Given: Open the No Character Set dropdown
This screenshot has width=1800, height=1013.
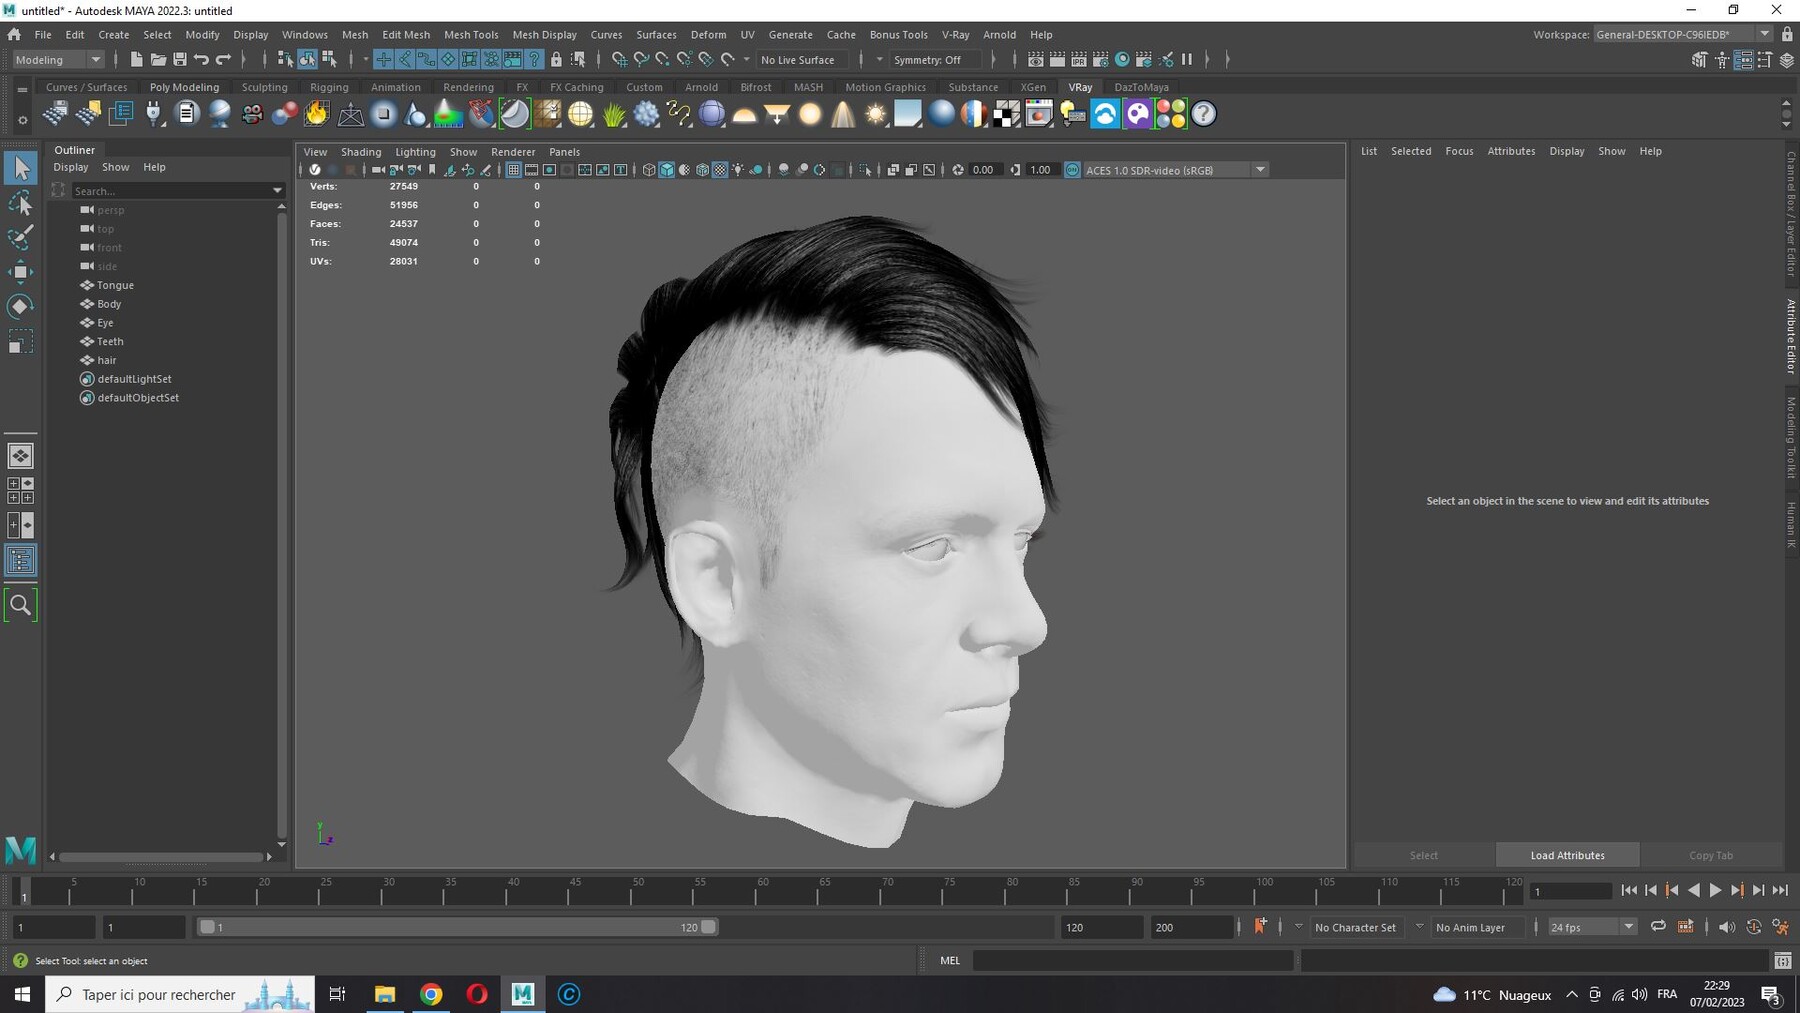Looking at the screenshot, I should click(x=1355, y=927).
